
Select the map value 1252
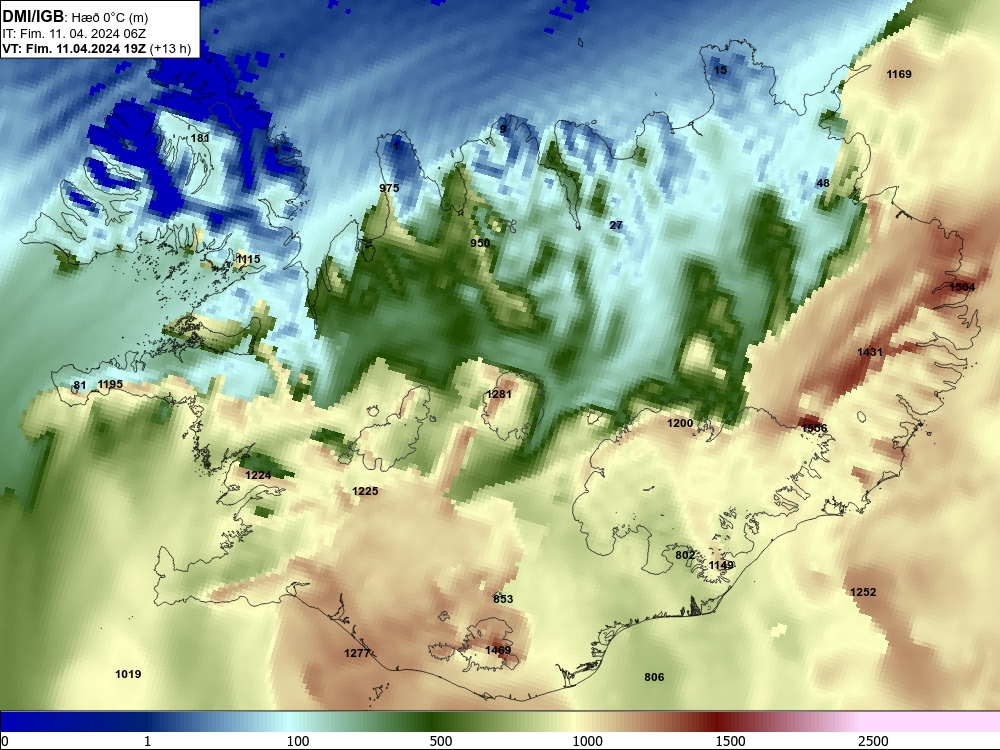click(x=863, y=592)
